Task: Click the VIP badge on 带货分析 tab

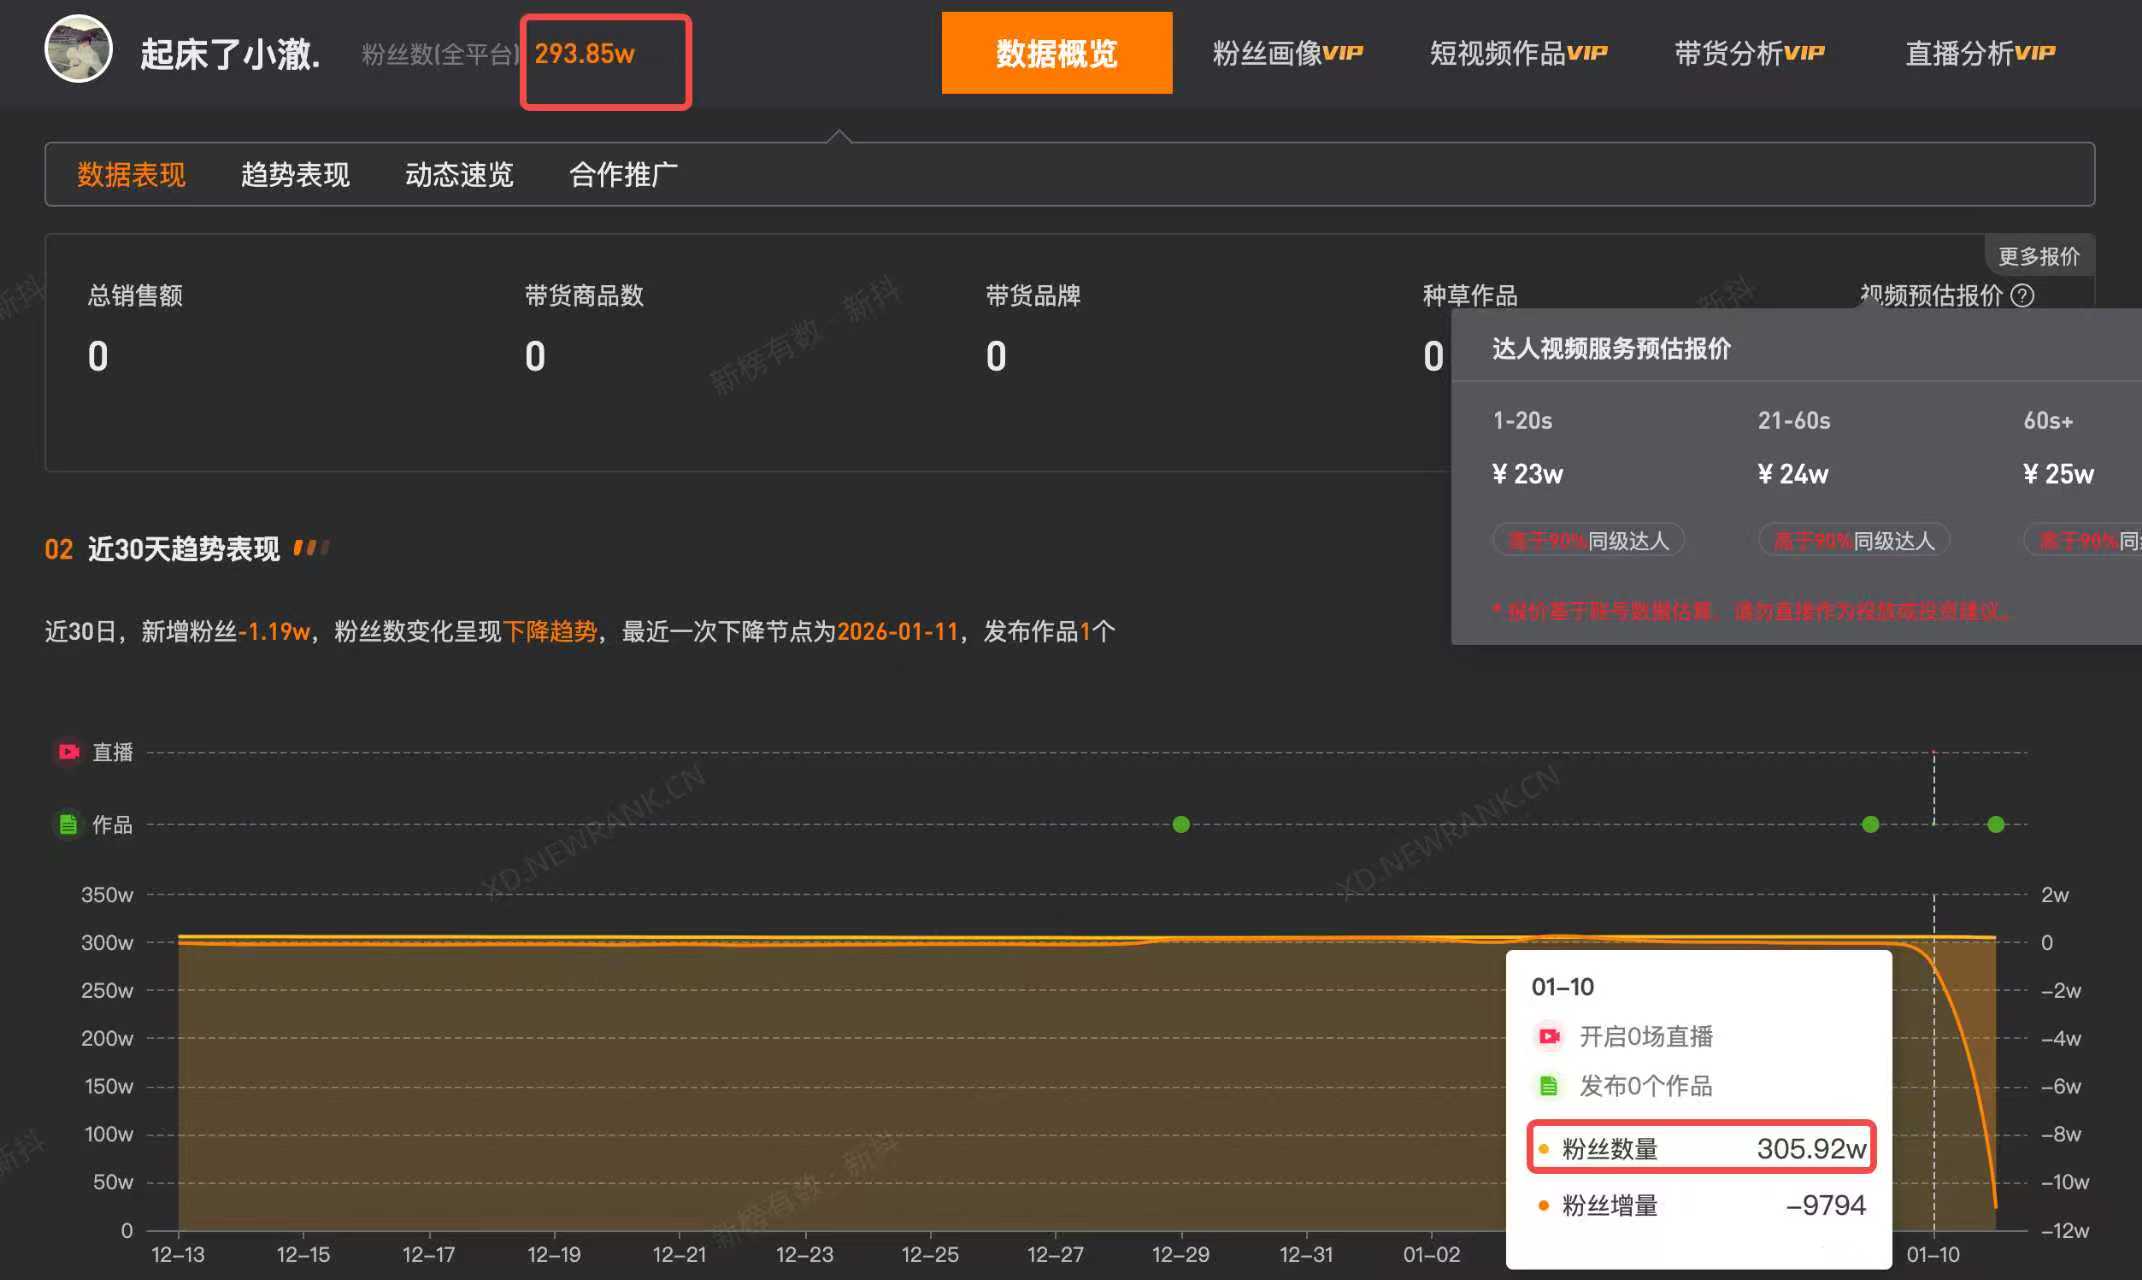Action: click(x=1805, y=52)
